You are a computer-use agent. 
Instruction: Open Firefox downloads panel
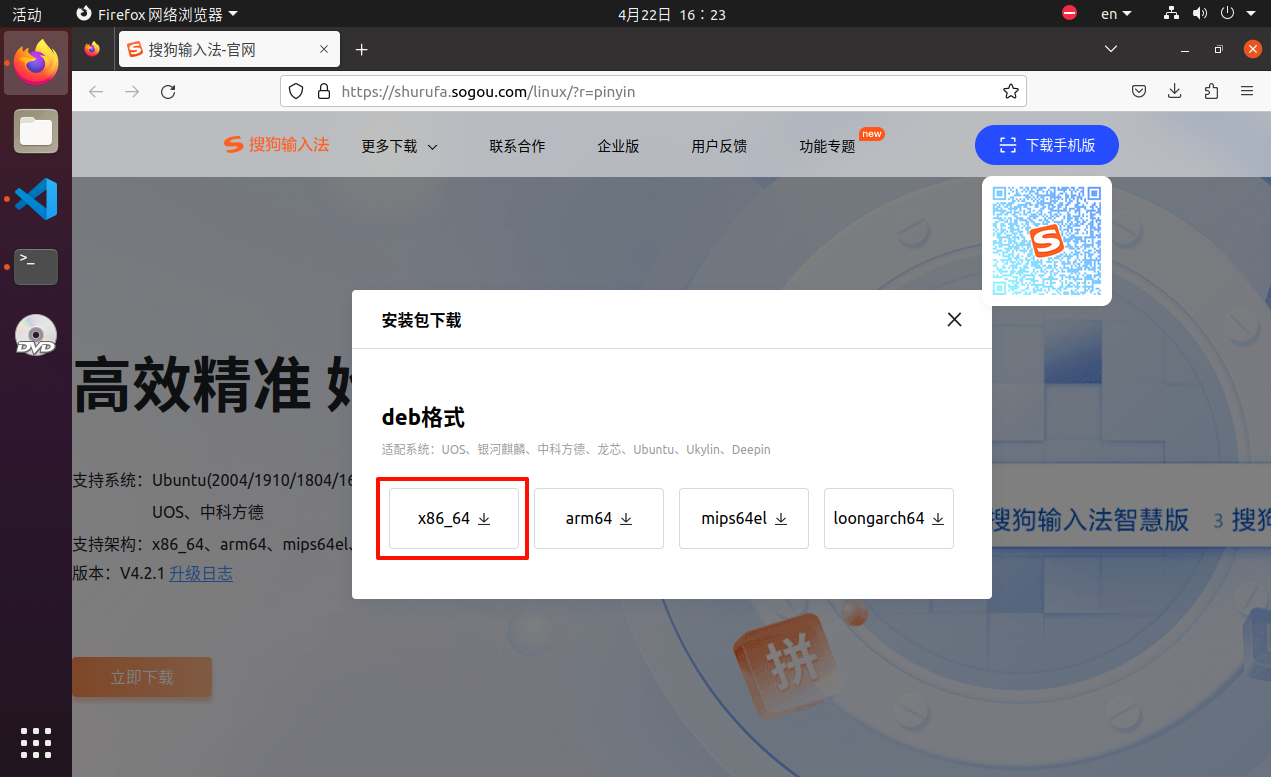click(1175, 92)
